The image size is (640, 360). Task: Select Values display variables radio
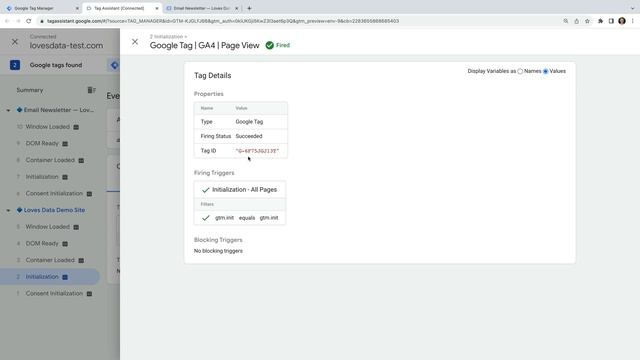[x=545, y=71]
